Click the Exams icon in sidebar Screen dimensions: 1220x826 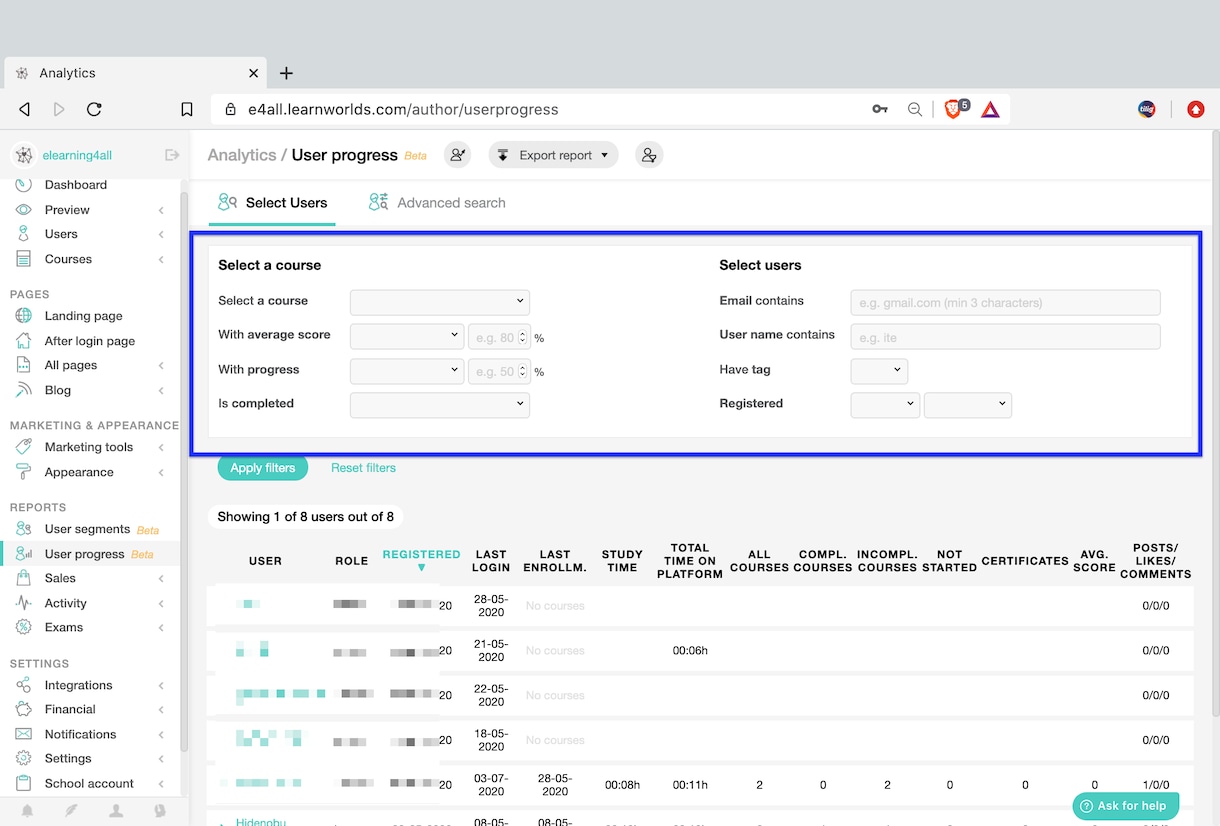click(x=23, y=627)
